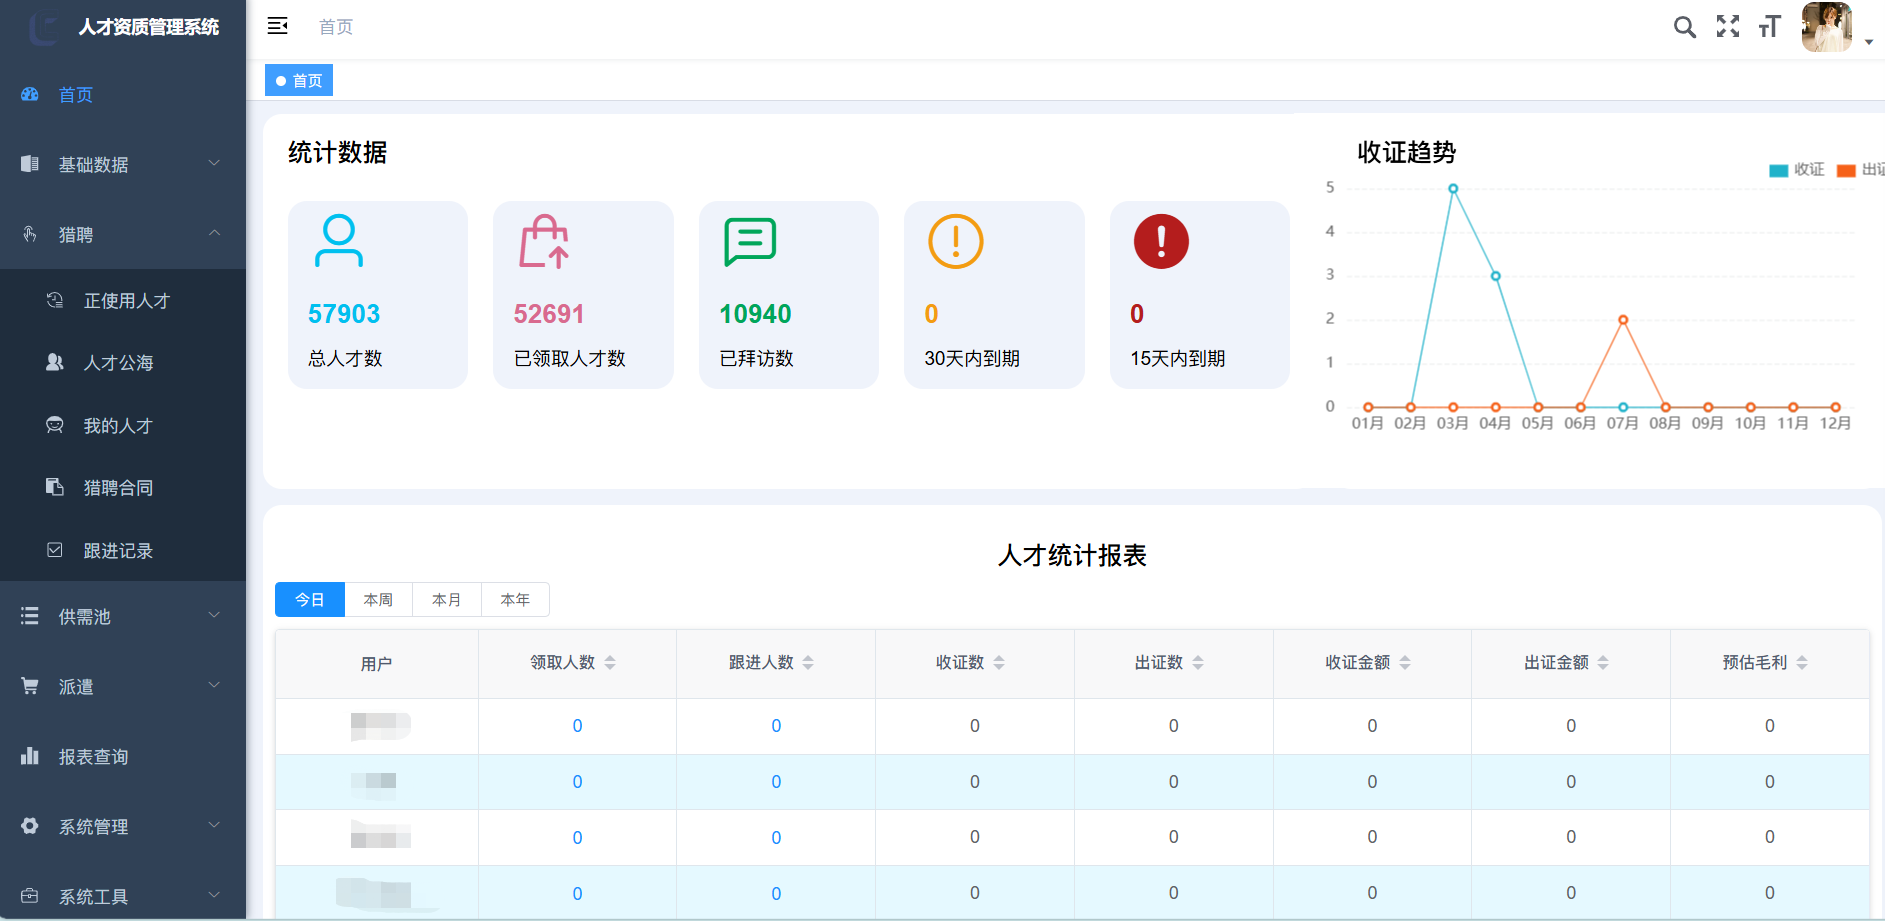Toggle fullscreen mode icon

tap(1728, 27)
